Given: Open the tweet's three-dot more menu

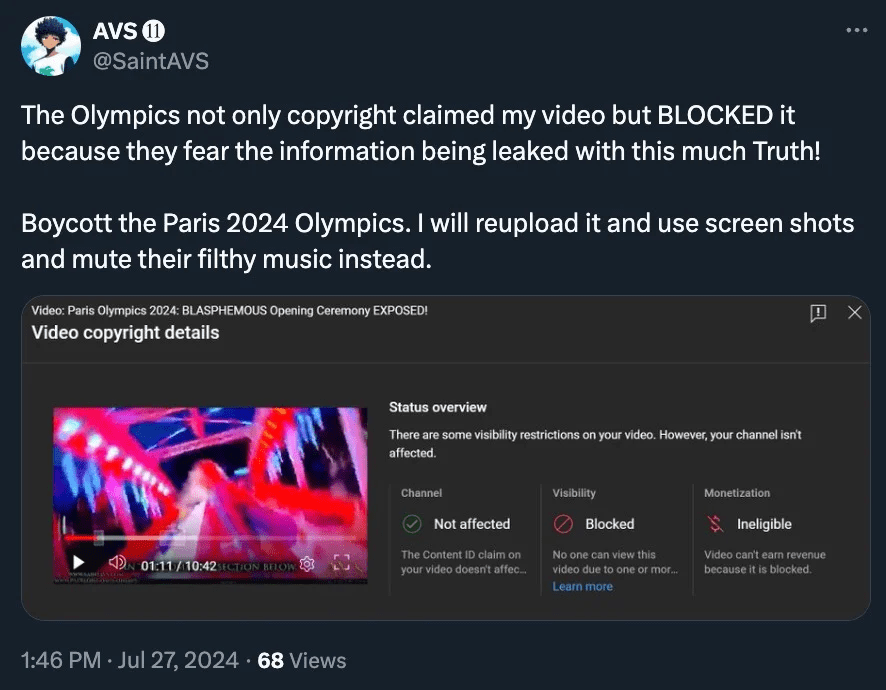Looking at the screenshot, I should (857, 30).
